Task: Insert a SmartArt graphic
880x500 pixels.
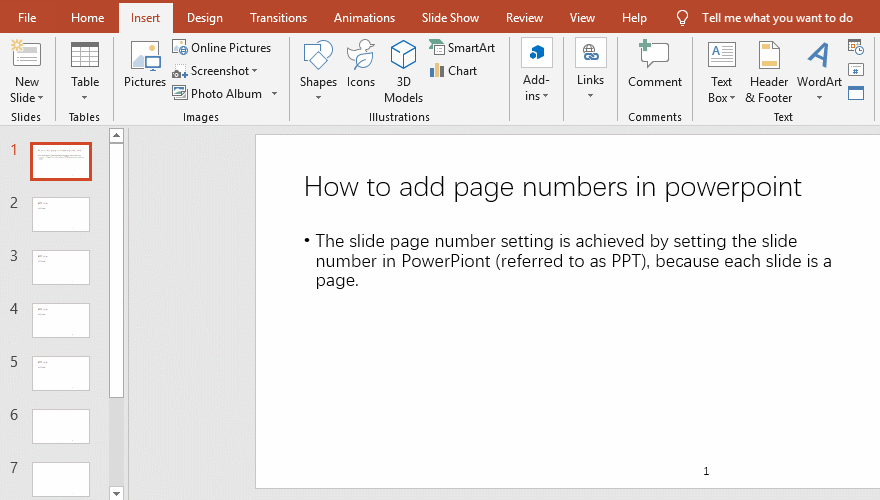Action: (462, 48)
